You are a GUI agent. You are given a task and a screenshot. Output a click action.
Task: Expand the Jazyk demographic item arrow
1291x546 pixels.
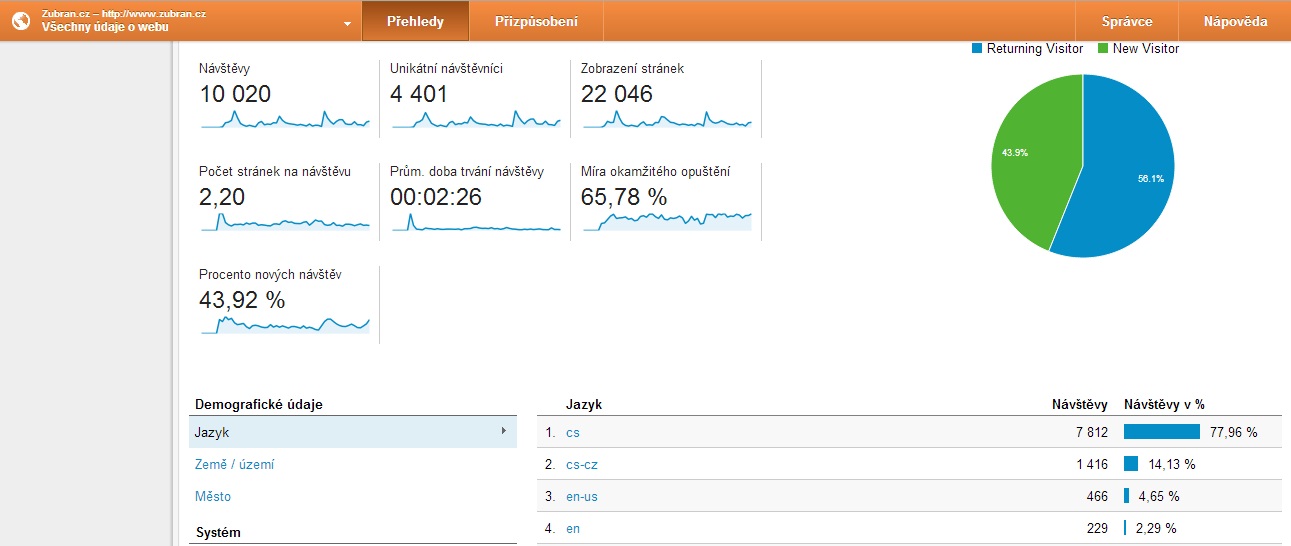[x=503, y=432]
